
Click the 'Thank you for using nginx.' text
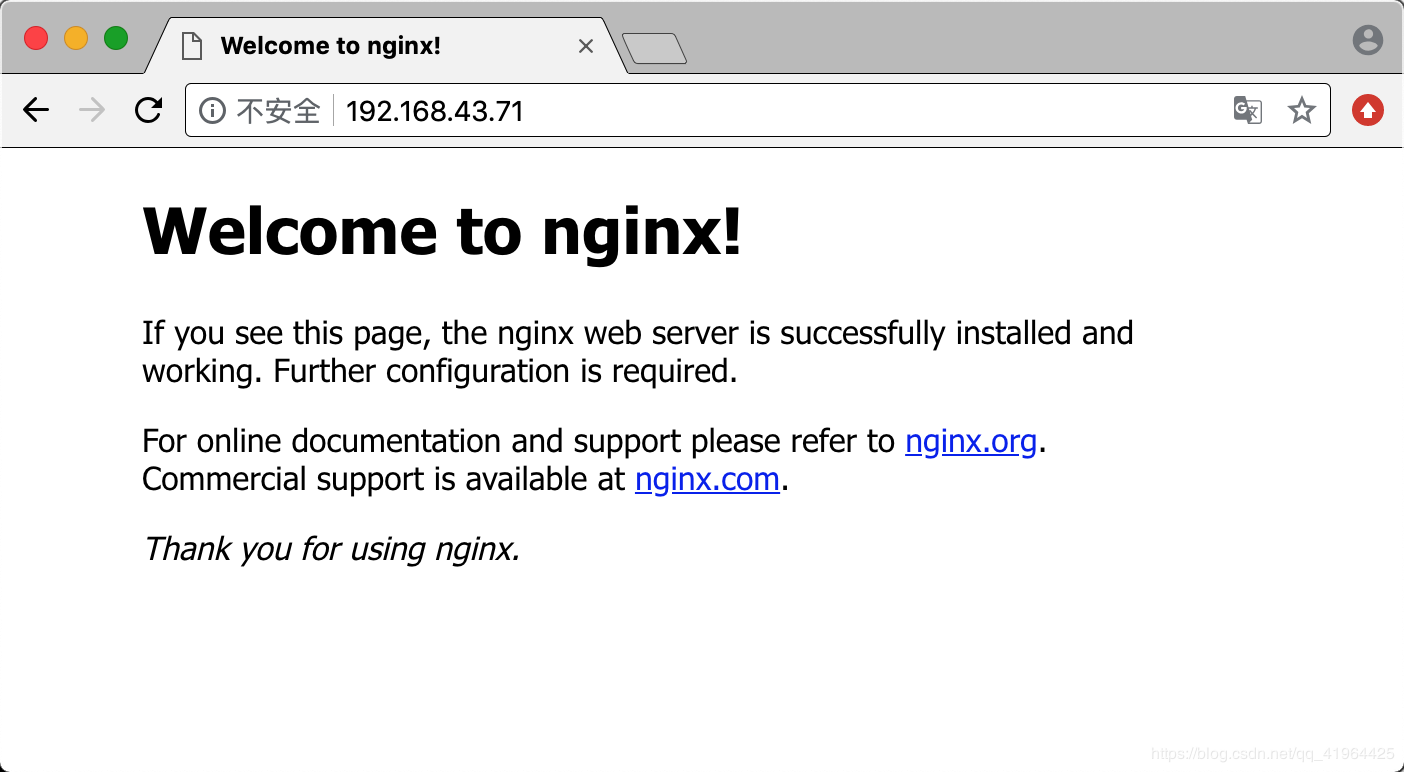(331, 549)
